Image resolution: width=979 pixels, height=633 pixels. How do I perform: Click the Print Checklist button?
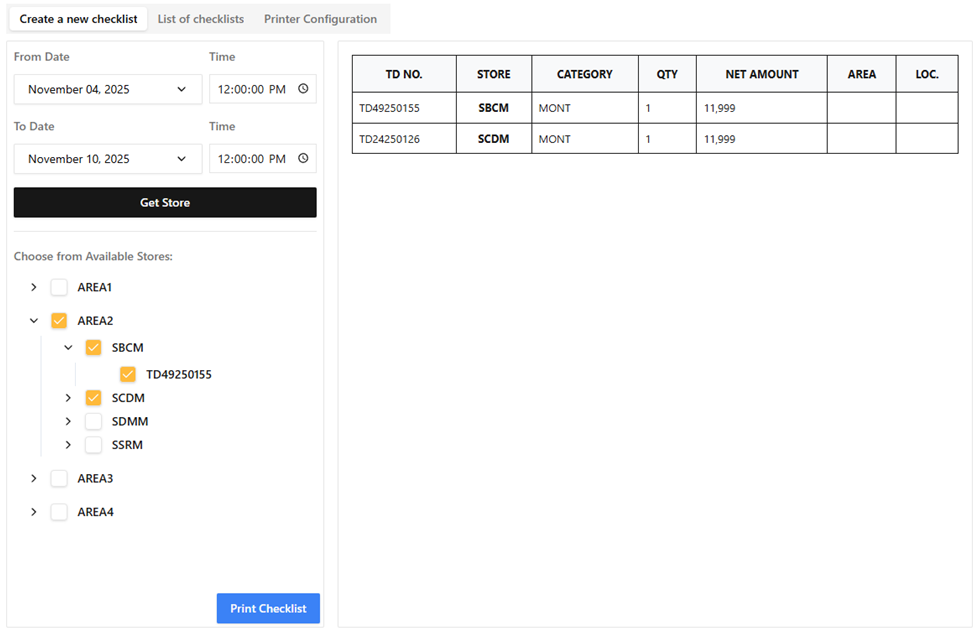tap(268, 609)
